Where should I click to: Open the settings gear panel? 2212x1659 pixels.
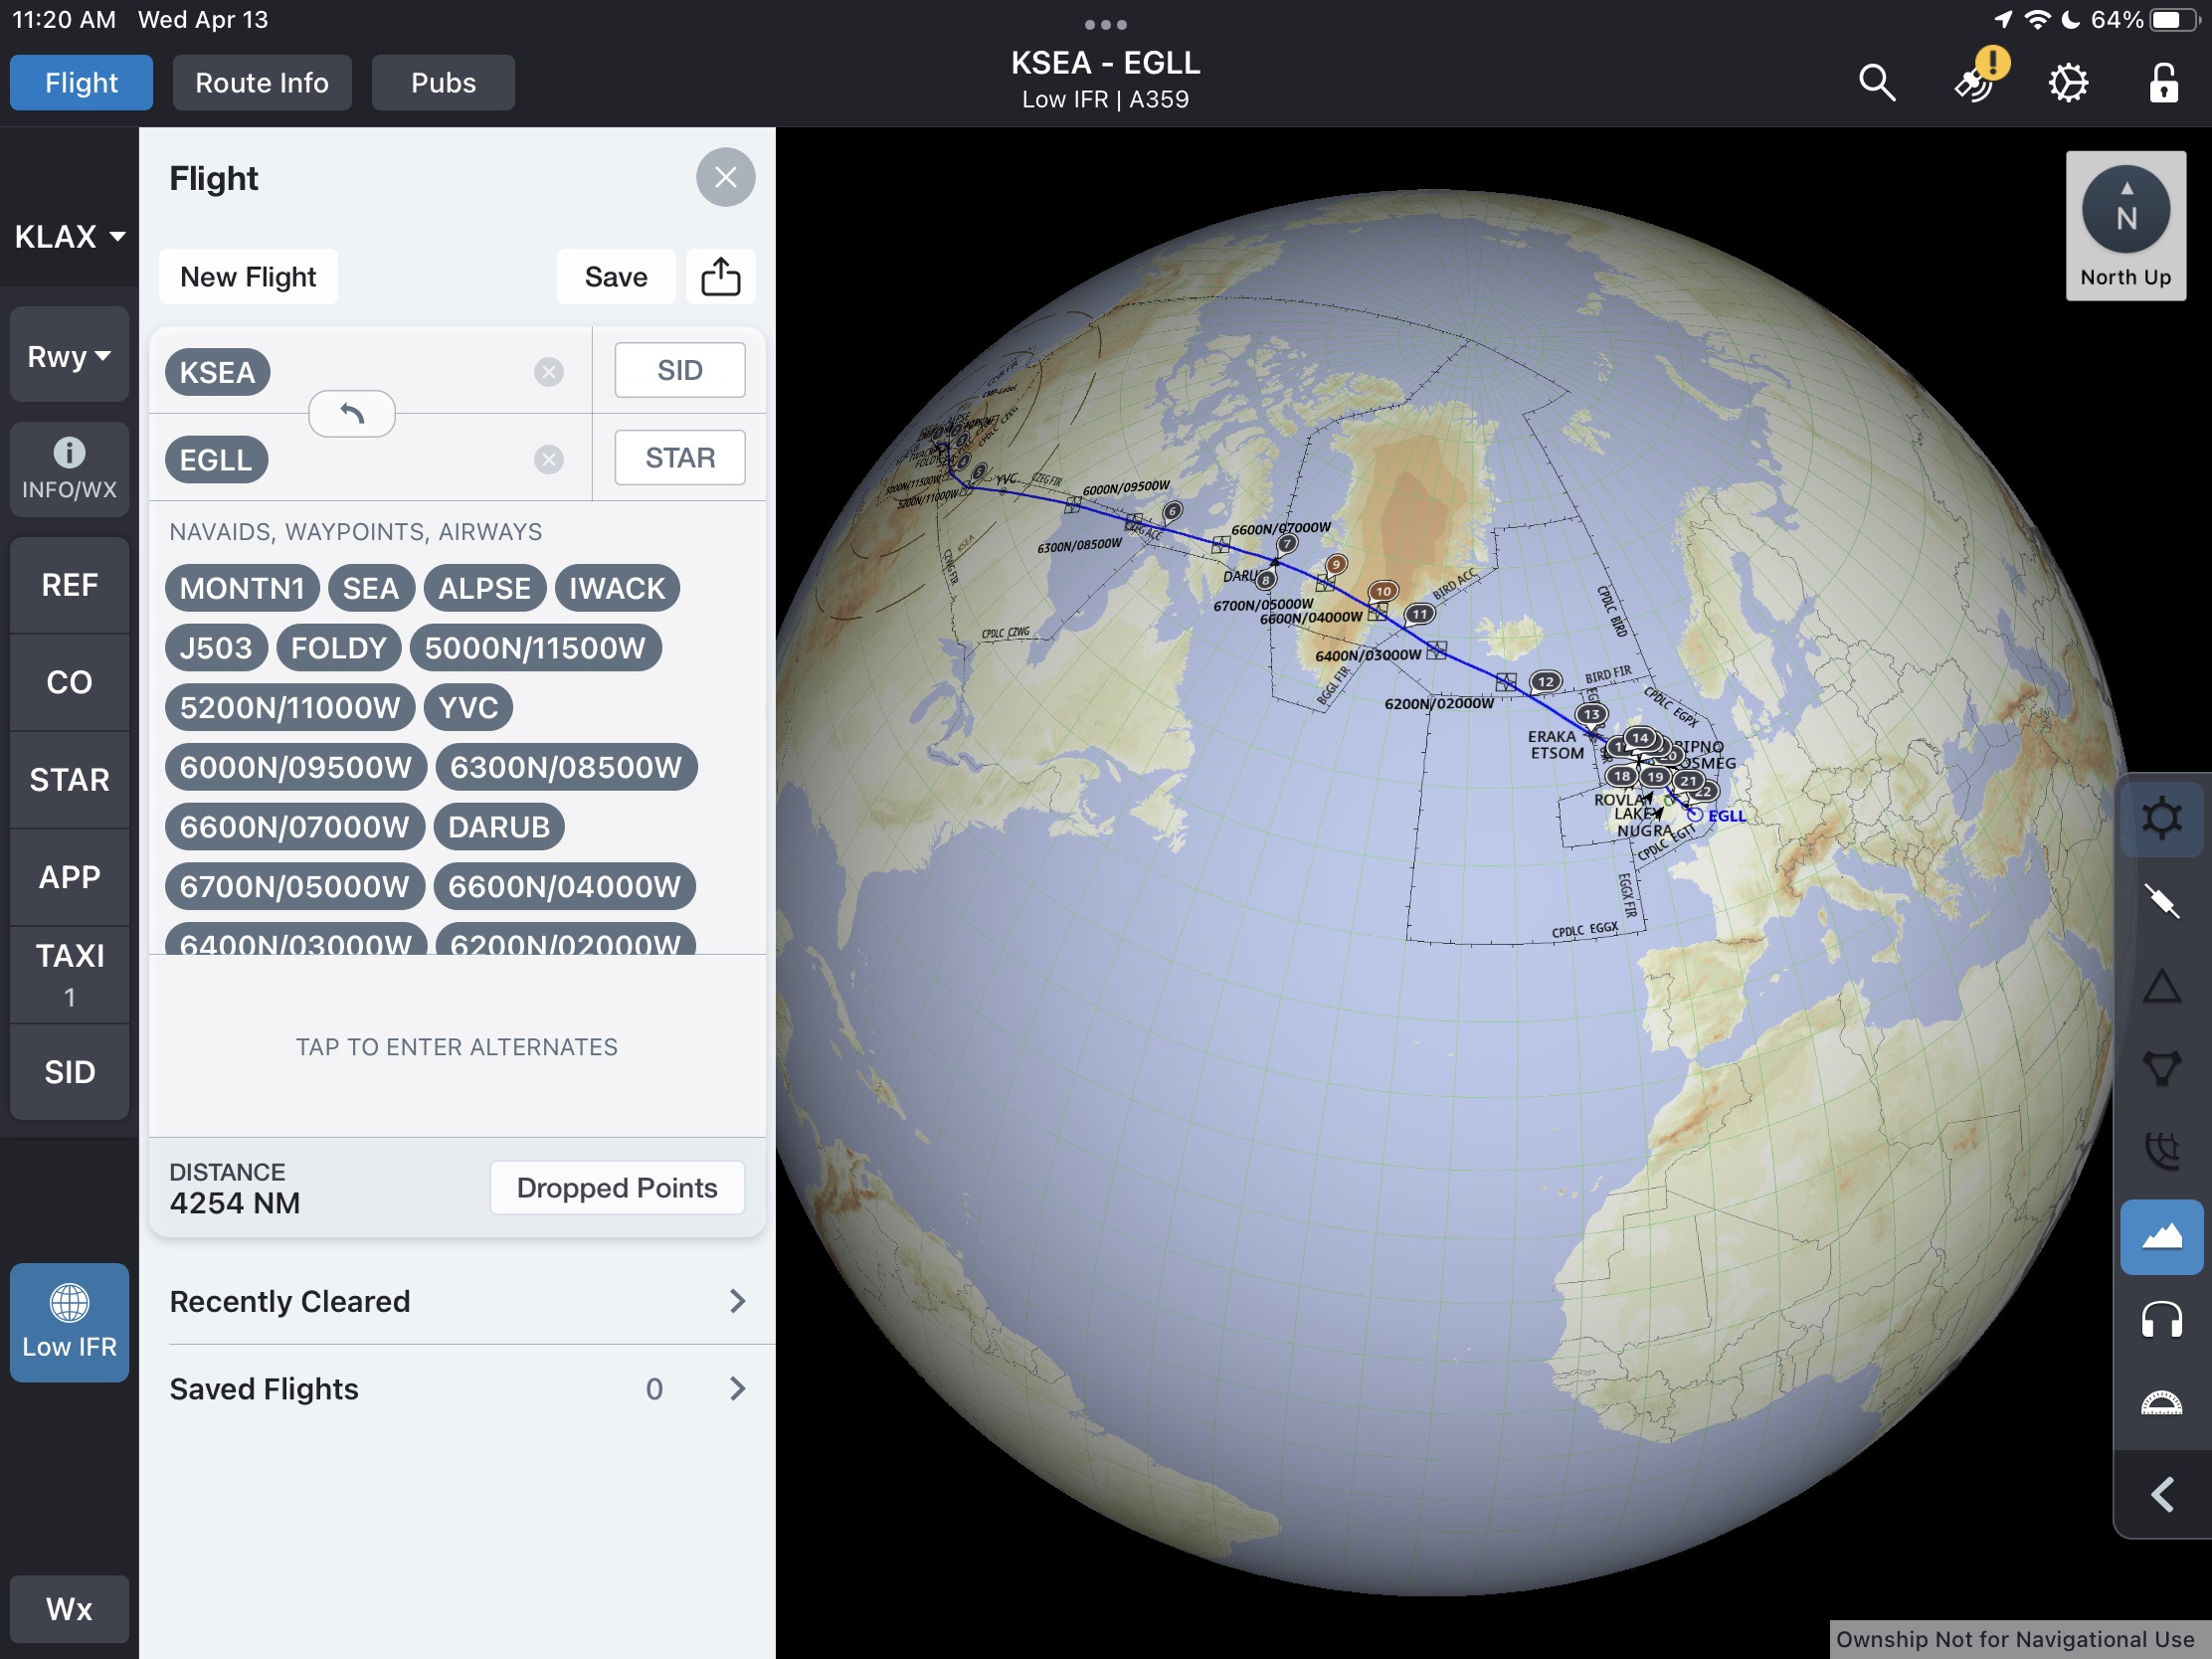[2069, 82]
